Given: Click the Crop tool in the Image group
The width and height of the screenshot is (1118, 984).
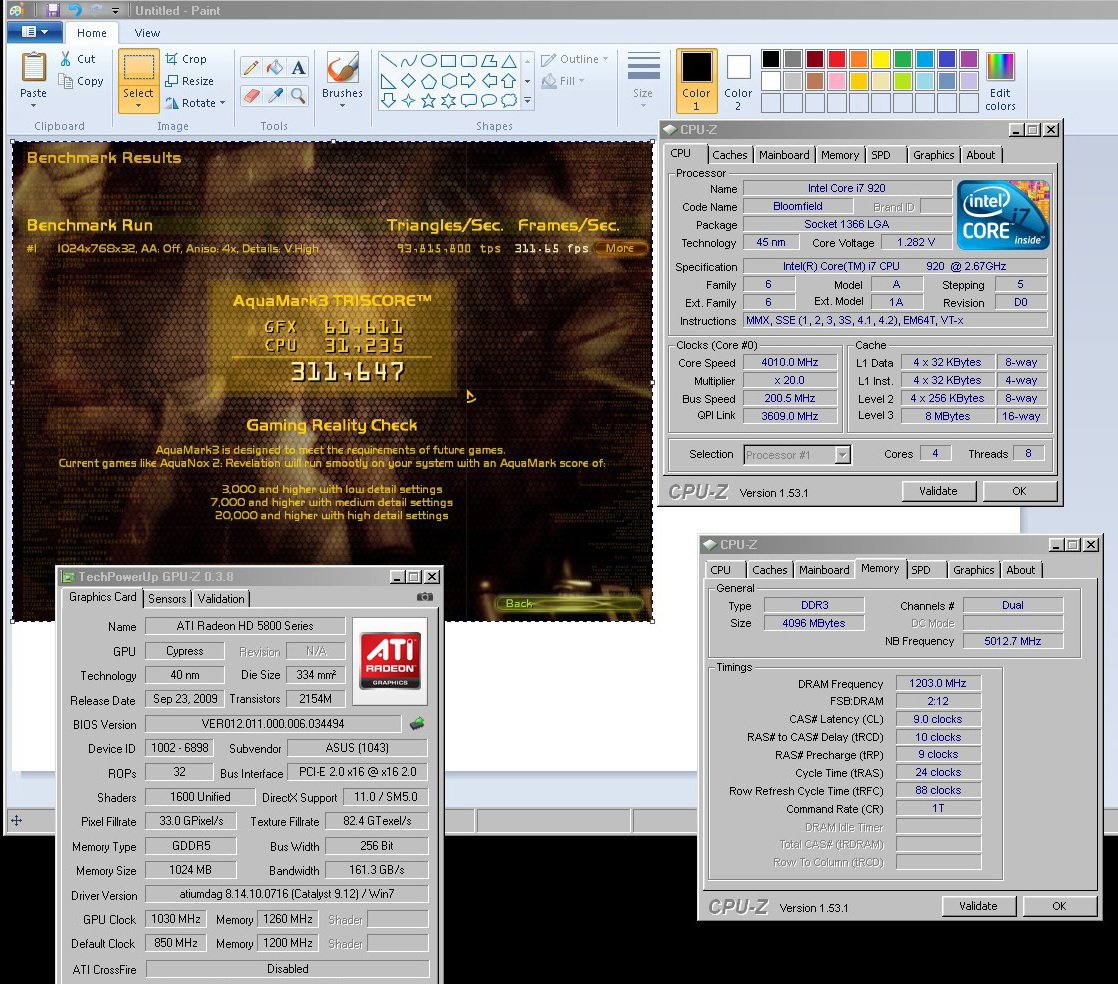Looking at the screenshot, I should click(186, 59).
